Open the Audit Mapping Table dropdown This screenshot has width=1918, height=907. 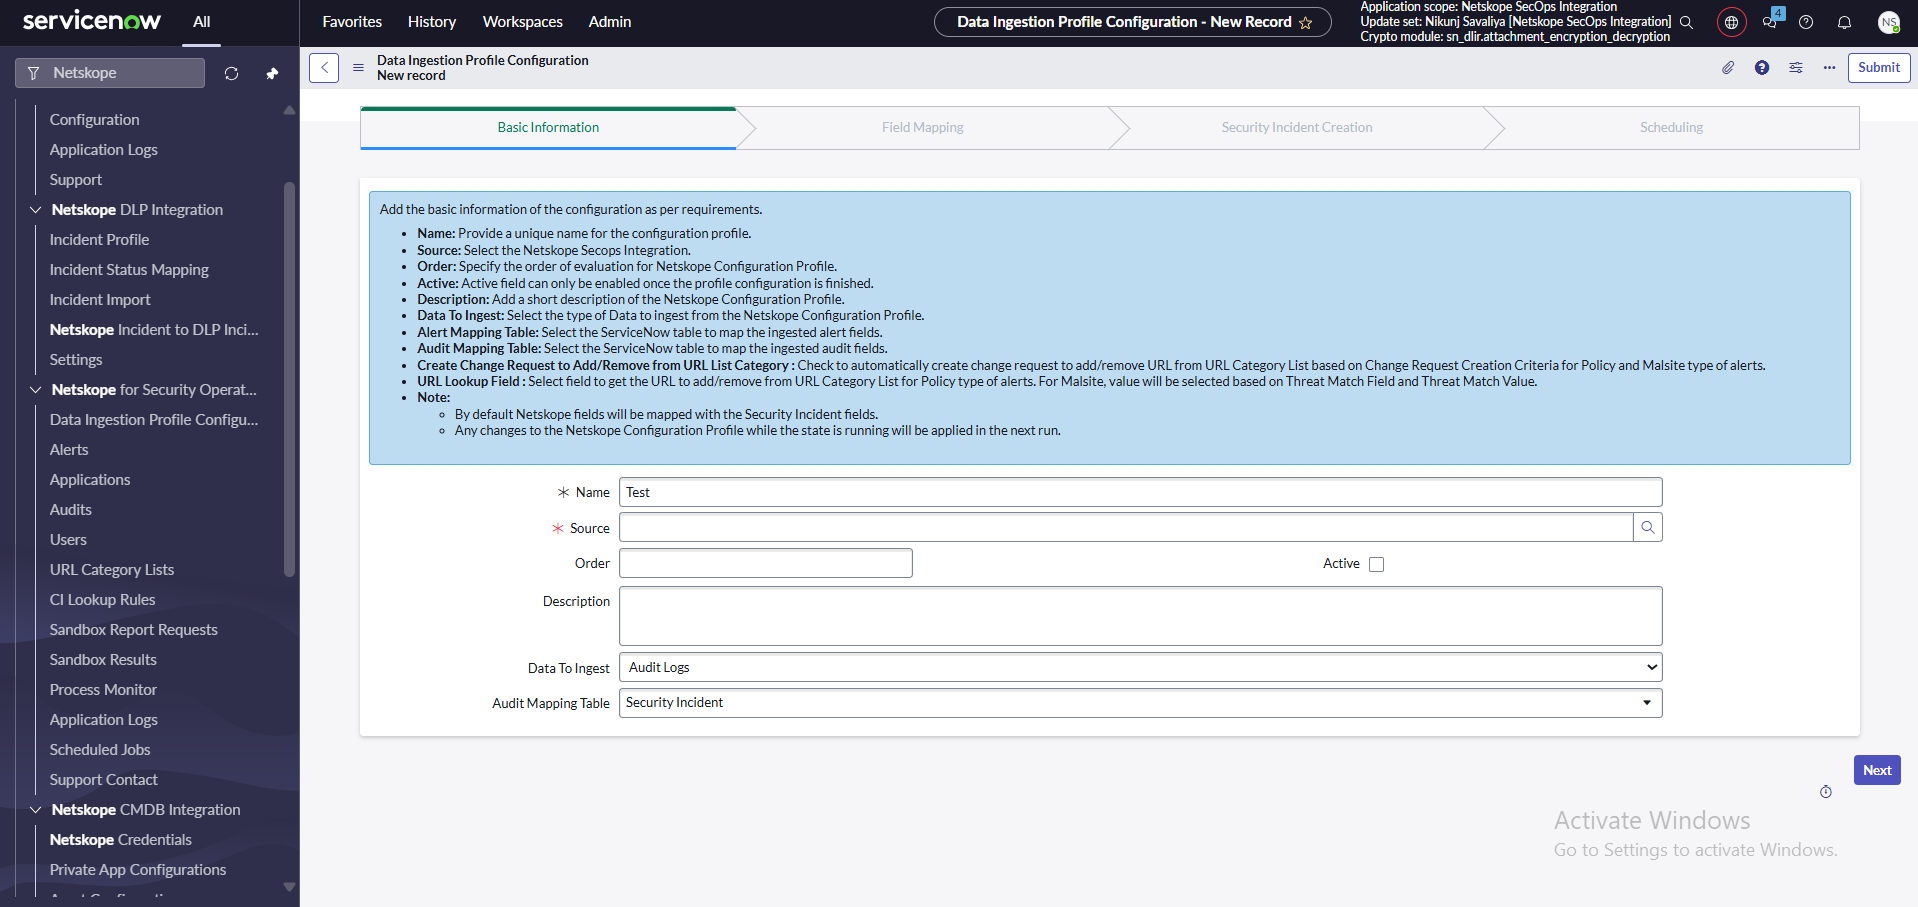tap(1141, 703)
